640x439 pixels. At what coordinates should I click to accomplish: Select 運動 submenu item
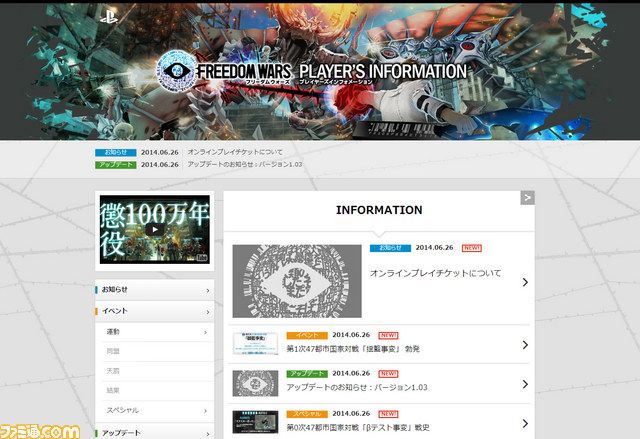(157, 332)
